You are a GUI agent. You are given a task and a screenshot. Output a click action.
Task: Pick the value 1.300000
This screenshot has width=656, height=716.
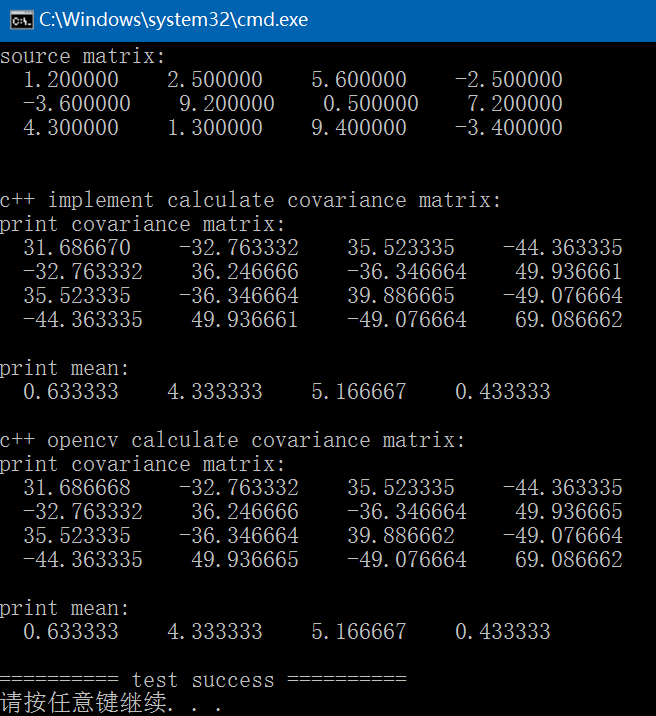click(215, 128)
